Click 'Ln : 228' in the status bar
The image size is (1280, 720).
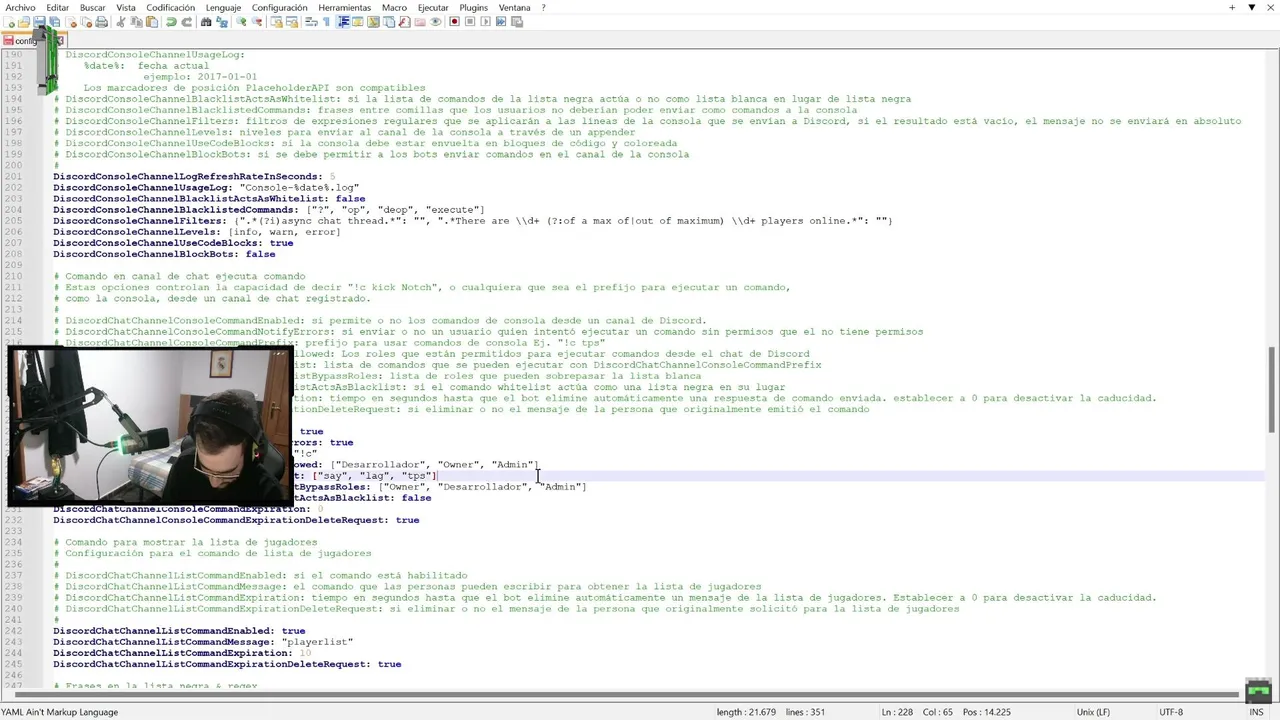pyautogui.click(x=899, y=712)
